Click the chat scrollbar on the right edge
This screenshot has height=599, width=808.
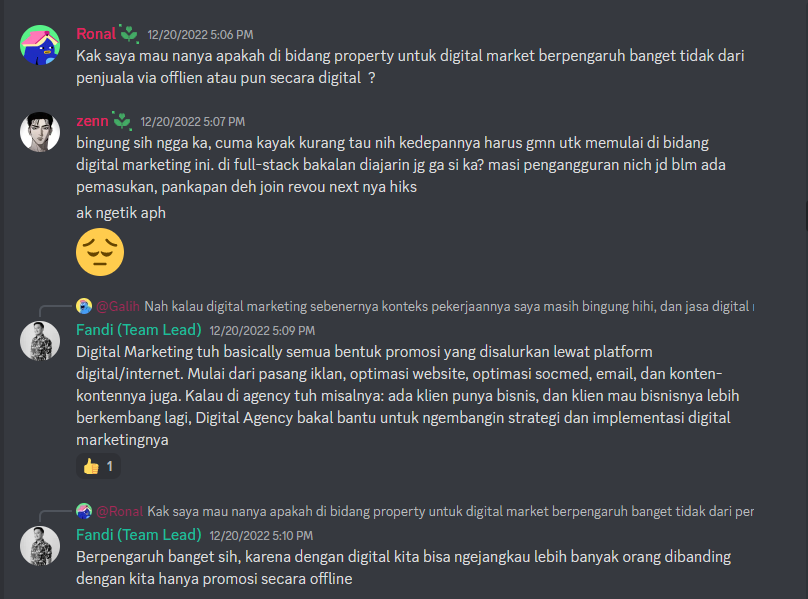[805, 217]
